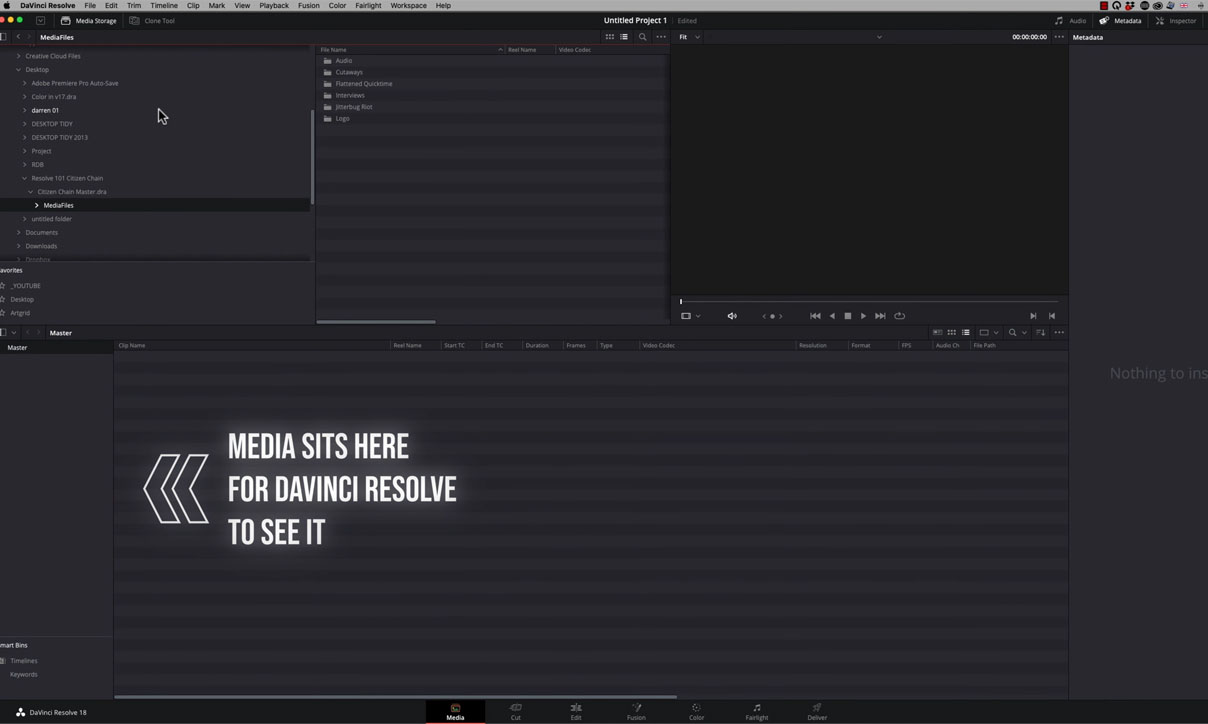Open the Fusion menu
1208x724 pixels.
[309, 6]
